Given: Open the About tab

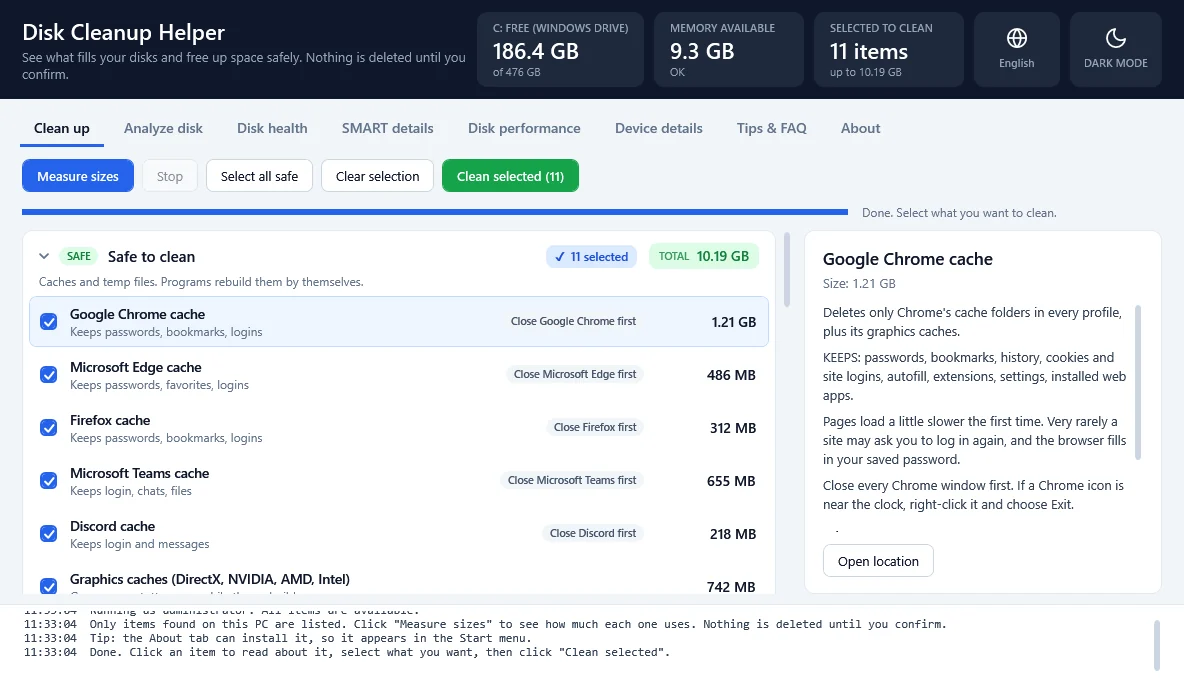Looking at the screenshot, I should [x=861, y=128].
